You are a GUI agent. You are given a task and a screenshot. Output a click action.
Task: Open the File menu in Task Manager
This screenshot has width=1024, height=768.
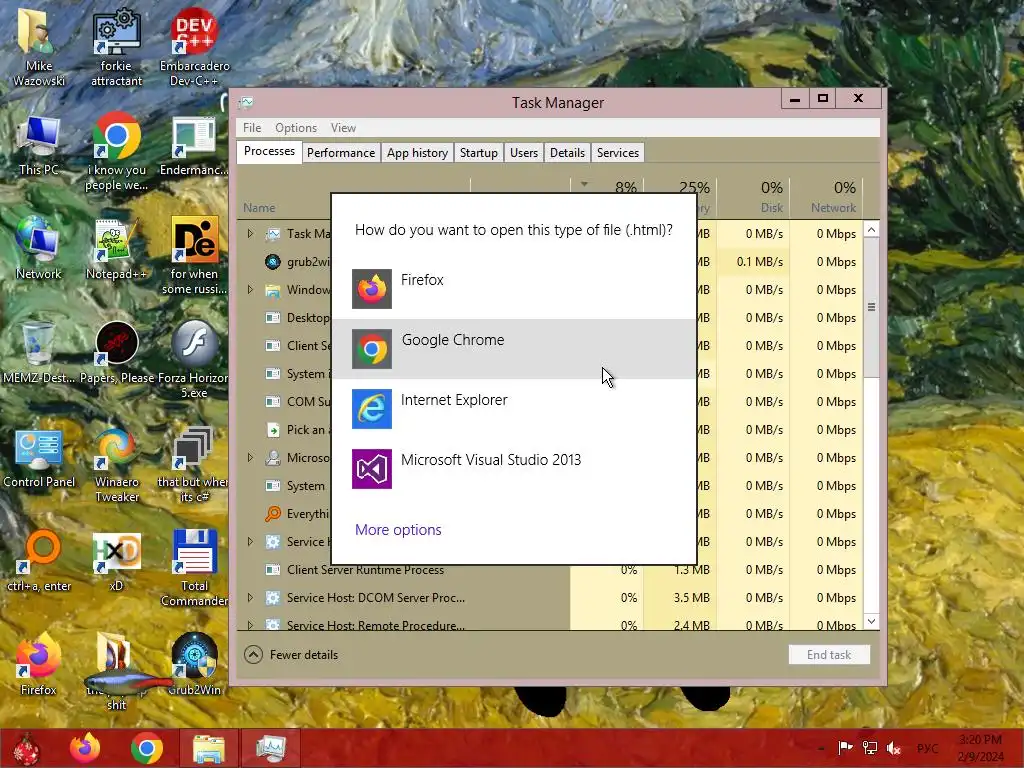tap(252, 128)
